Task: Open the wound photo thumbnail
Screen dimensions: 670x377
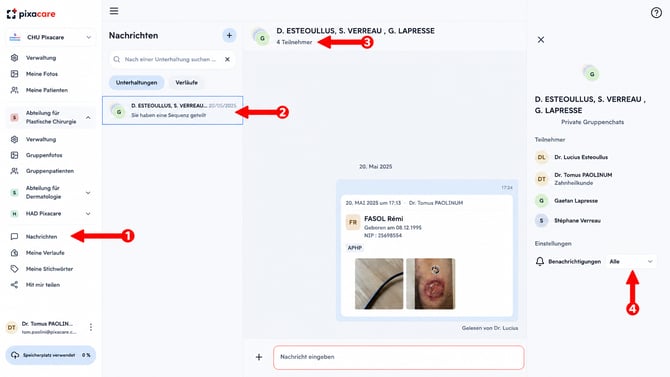Action: tap(430, 283)
